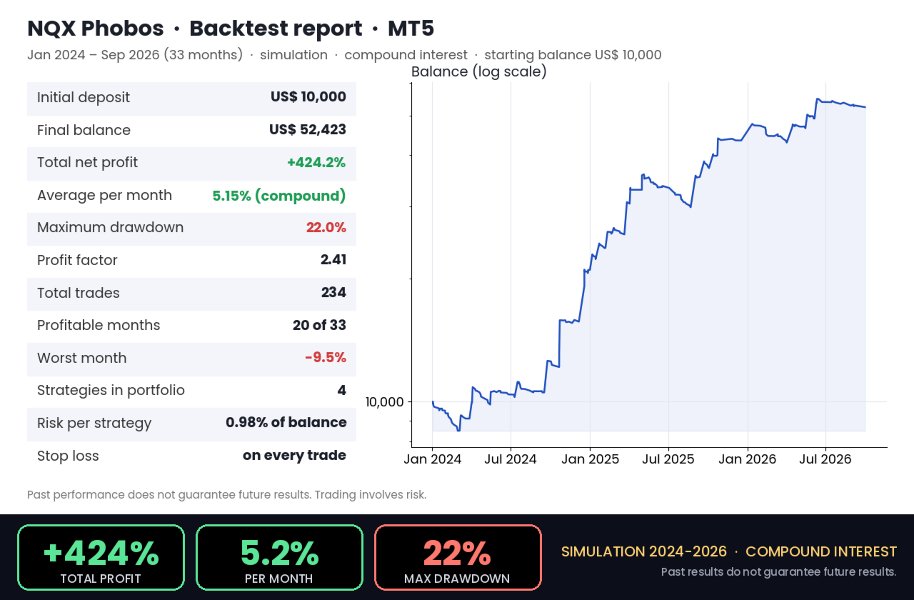Click the 10,000 y-axis label
Image resolution: width=914 pixels, height=600 pixels.
point(385,402)
